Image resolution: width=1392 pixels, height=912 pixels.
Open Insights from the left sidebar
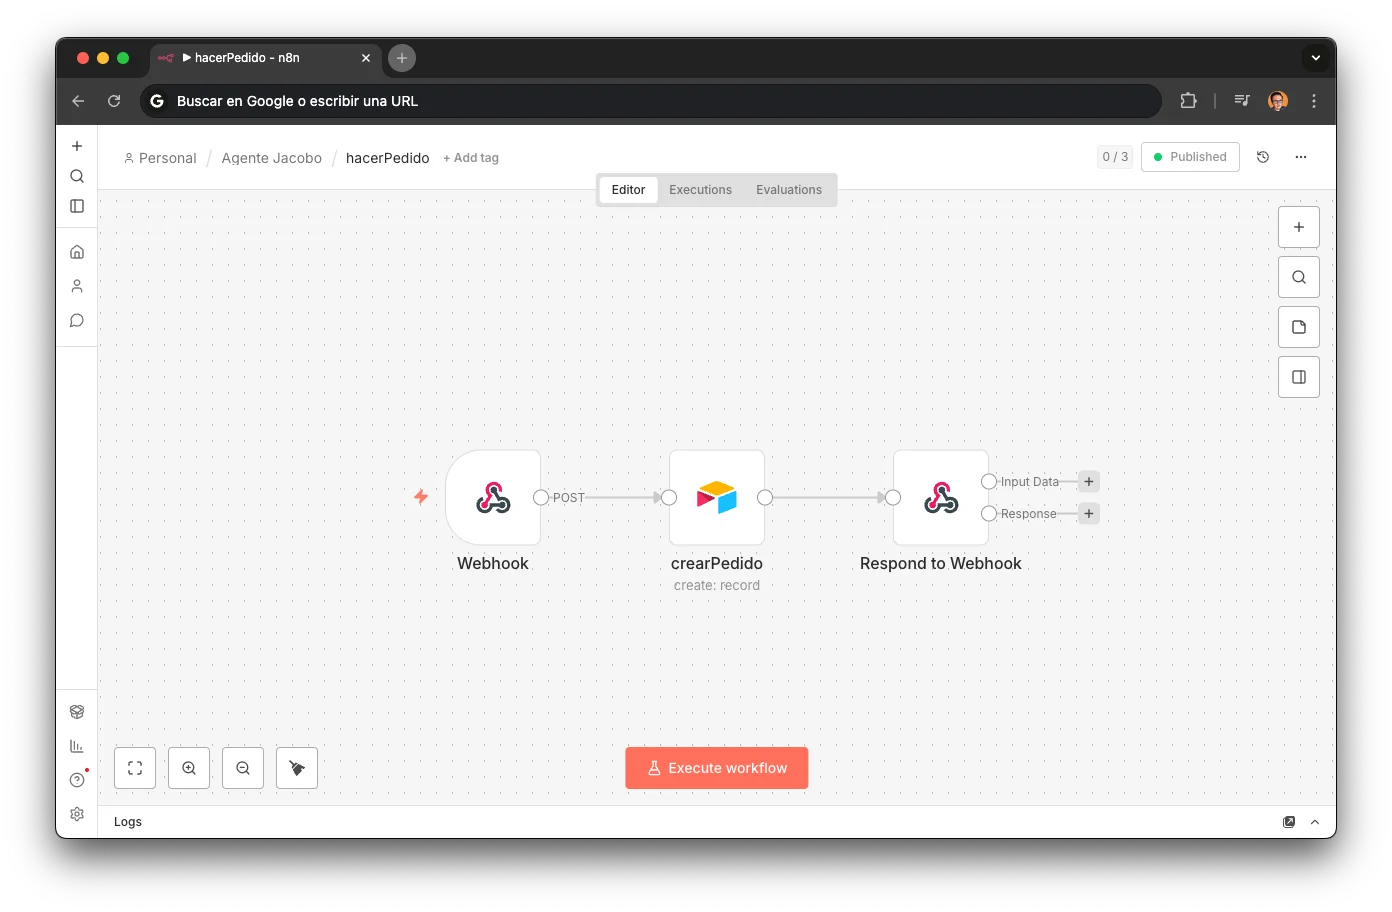(77, 745)
